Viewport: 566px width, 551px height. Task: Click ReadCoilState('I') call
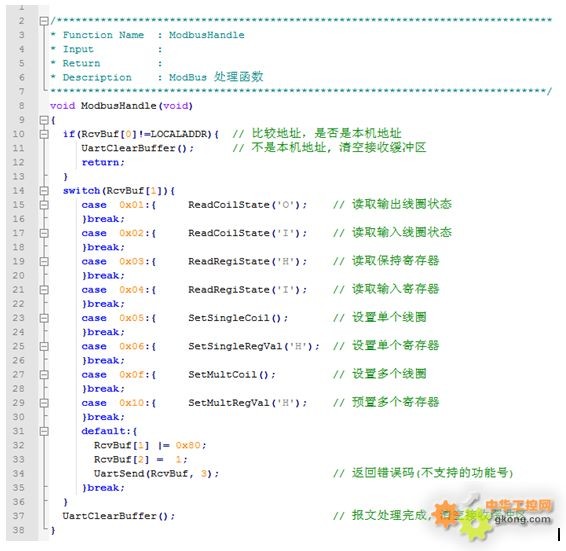click(247, 233)
